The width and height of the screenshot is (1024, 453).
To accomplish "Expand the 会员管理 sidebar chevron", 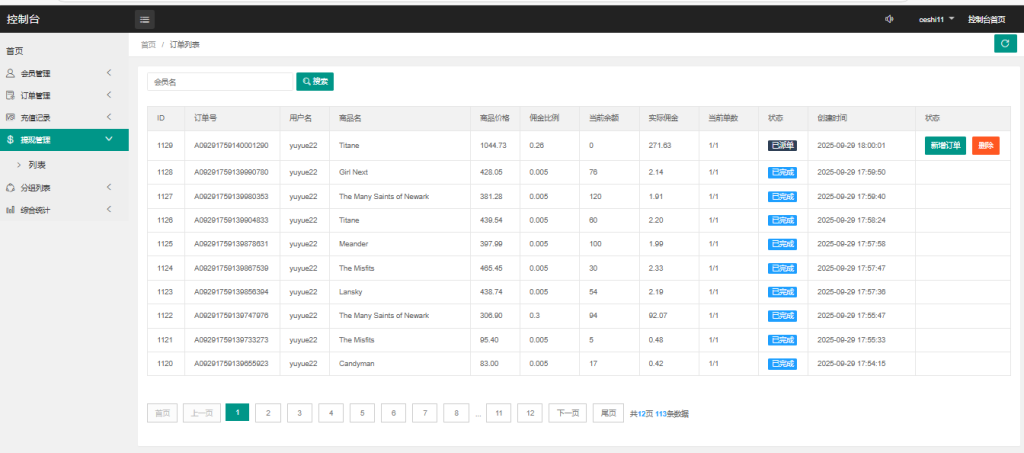I will [108, 73].
